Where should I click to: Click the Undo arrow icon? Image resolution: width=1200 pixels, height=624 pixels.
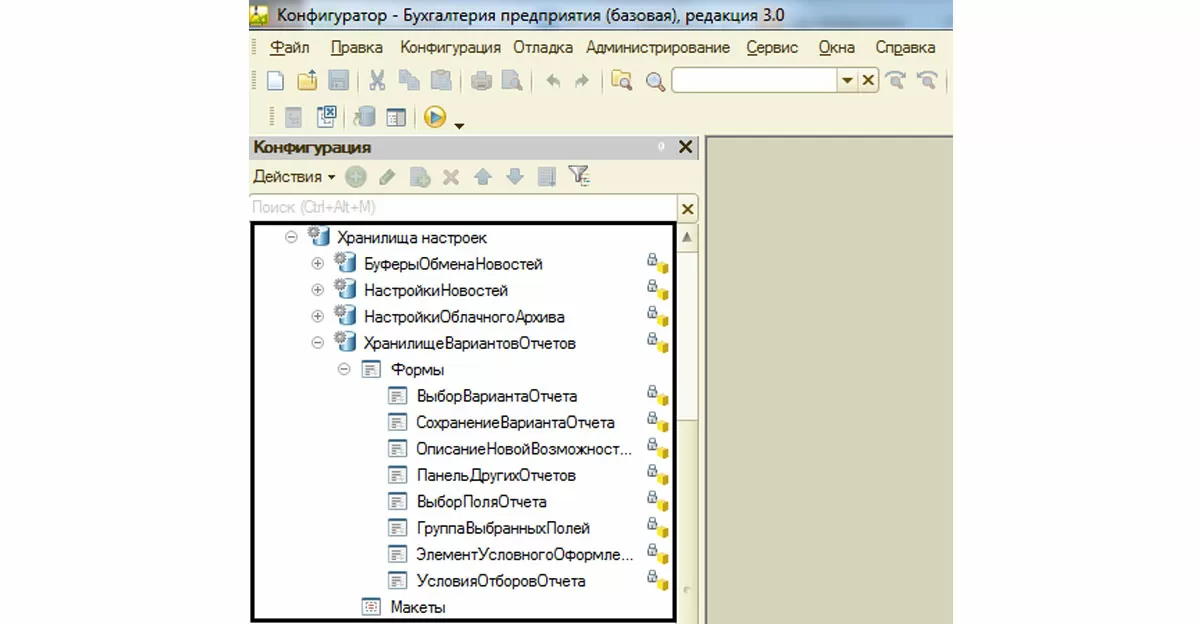click(552, 81)
